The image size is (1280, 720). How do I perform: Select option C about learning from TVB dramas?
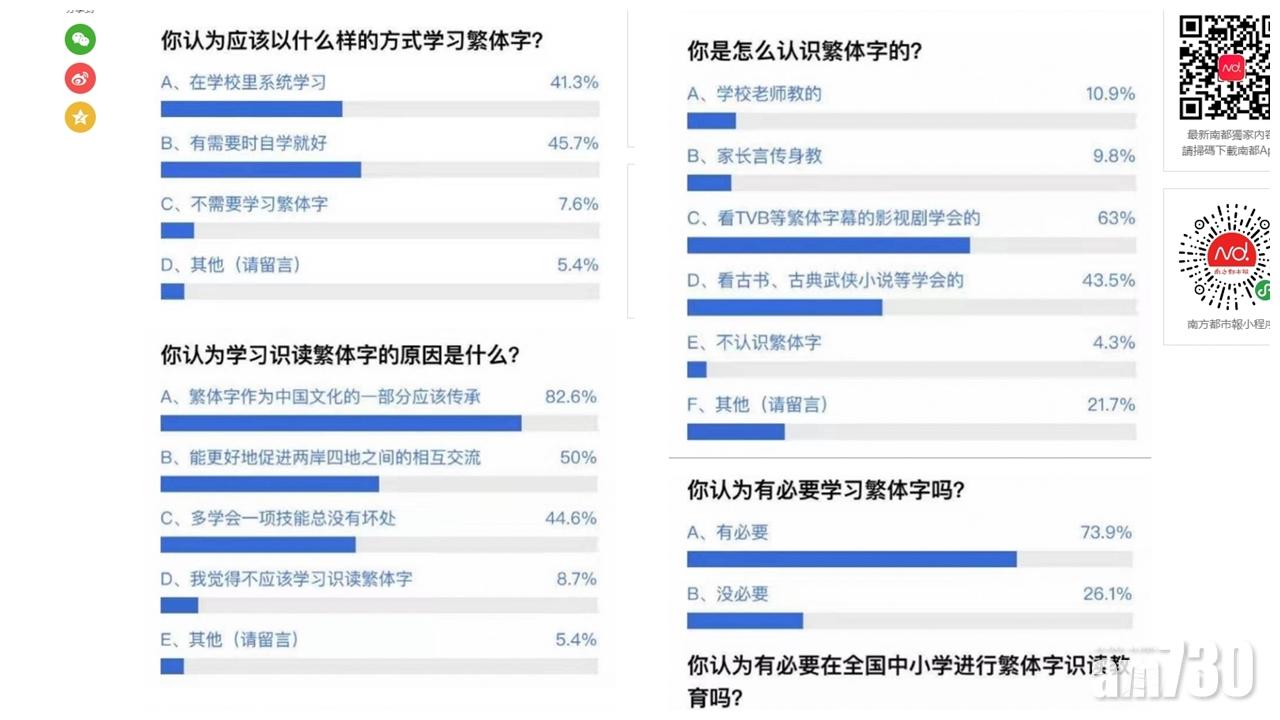point(832,217)
